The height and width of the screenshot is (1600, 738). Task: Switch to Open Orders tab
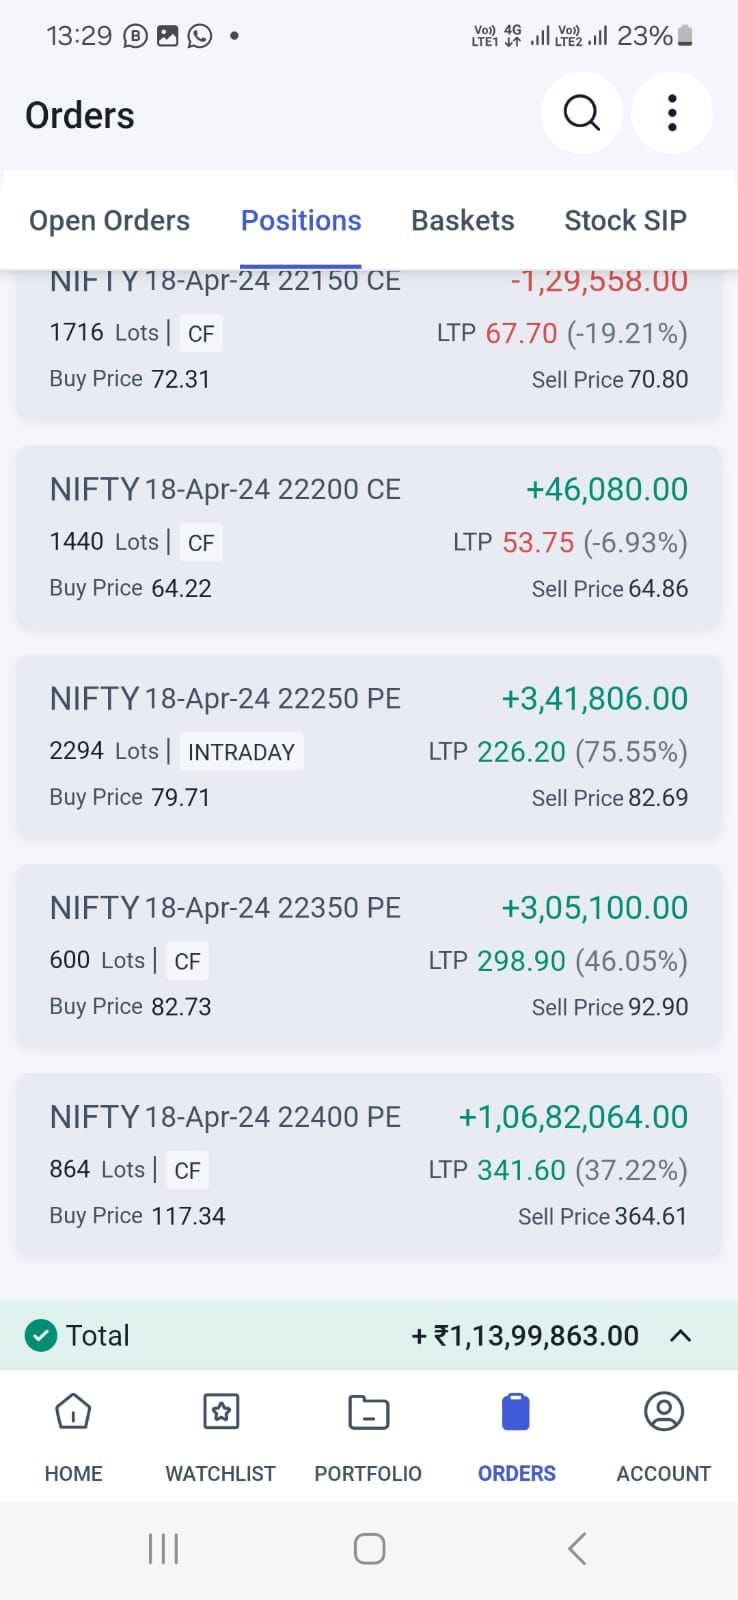click(x=109, y=220)
